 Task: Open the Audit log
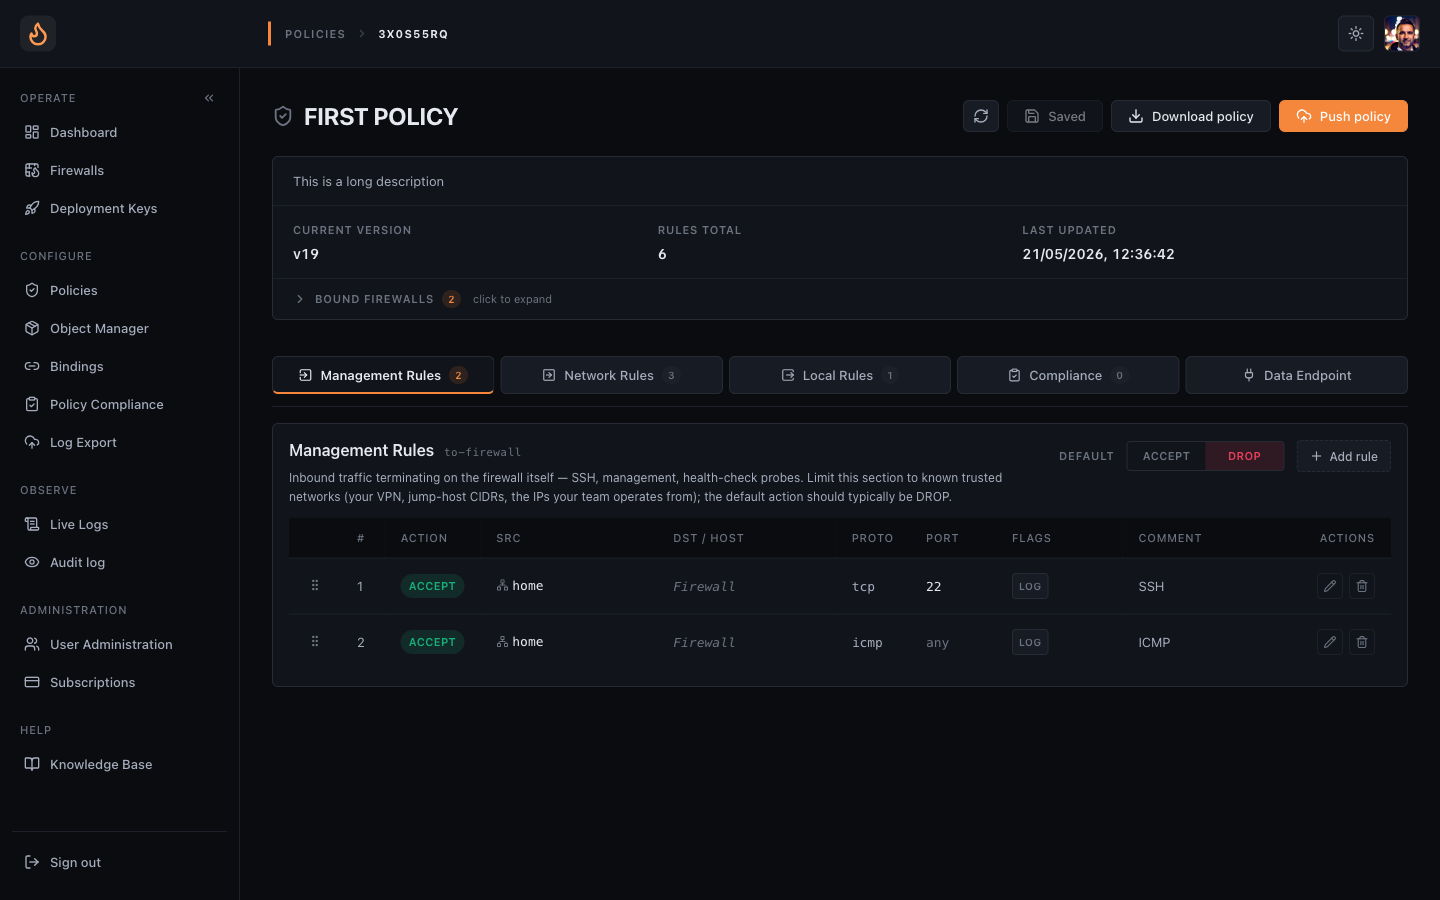coord(119,562)
